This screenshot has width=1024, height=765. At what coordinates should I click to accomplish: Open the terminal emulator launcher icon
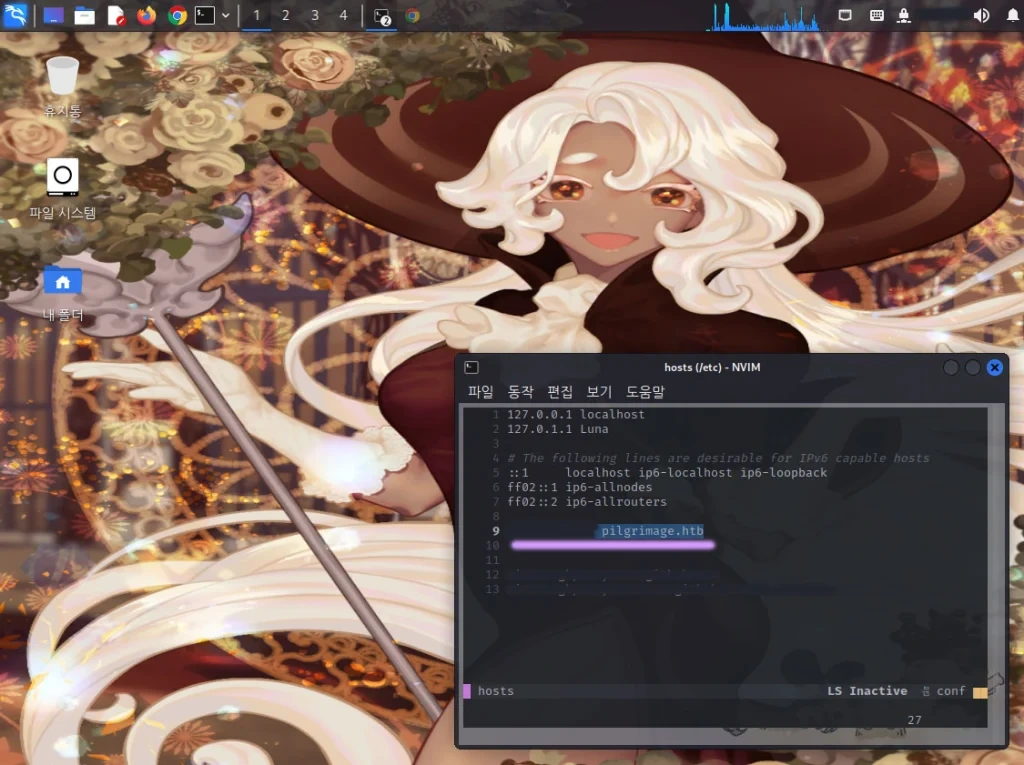[205, 15]
